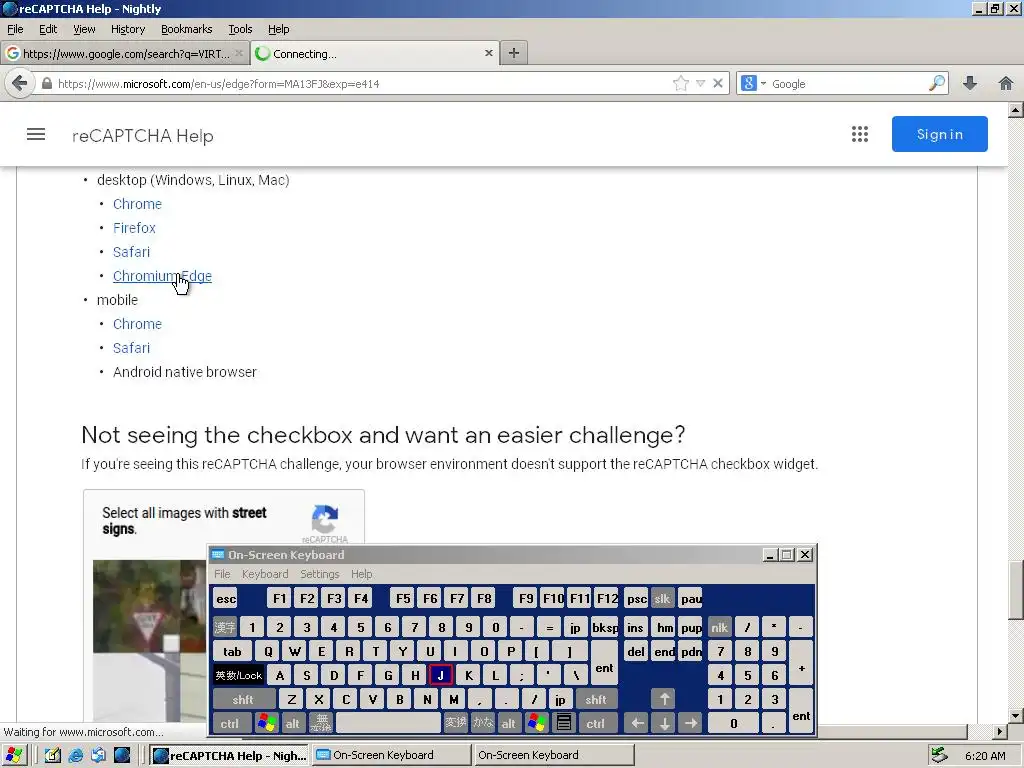
Task: Click the F5 key on keyboard
Action: [x=403, y=599]
